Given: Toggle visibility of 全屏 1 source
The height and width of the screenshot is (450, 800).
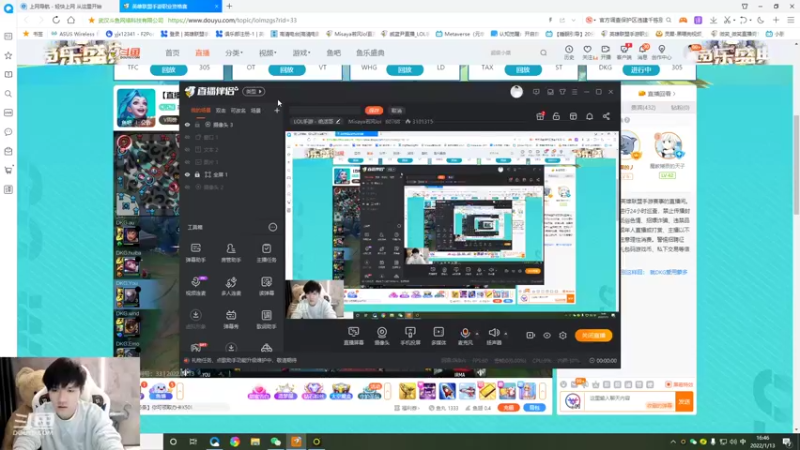Looking at the screenshot, I should pyautogui.click(x=187, y=174).
